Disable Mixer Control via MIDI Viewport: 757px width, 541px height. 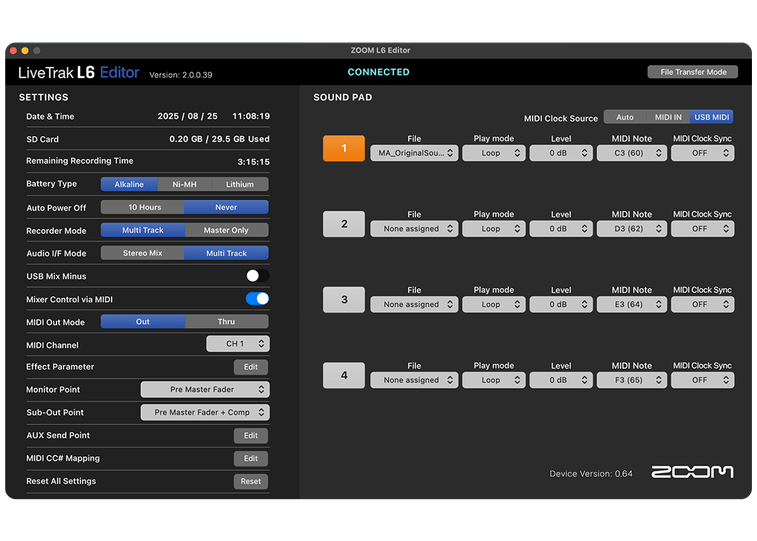pyautogui.click(x=257, y=298)
